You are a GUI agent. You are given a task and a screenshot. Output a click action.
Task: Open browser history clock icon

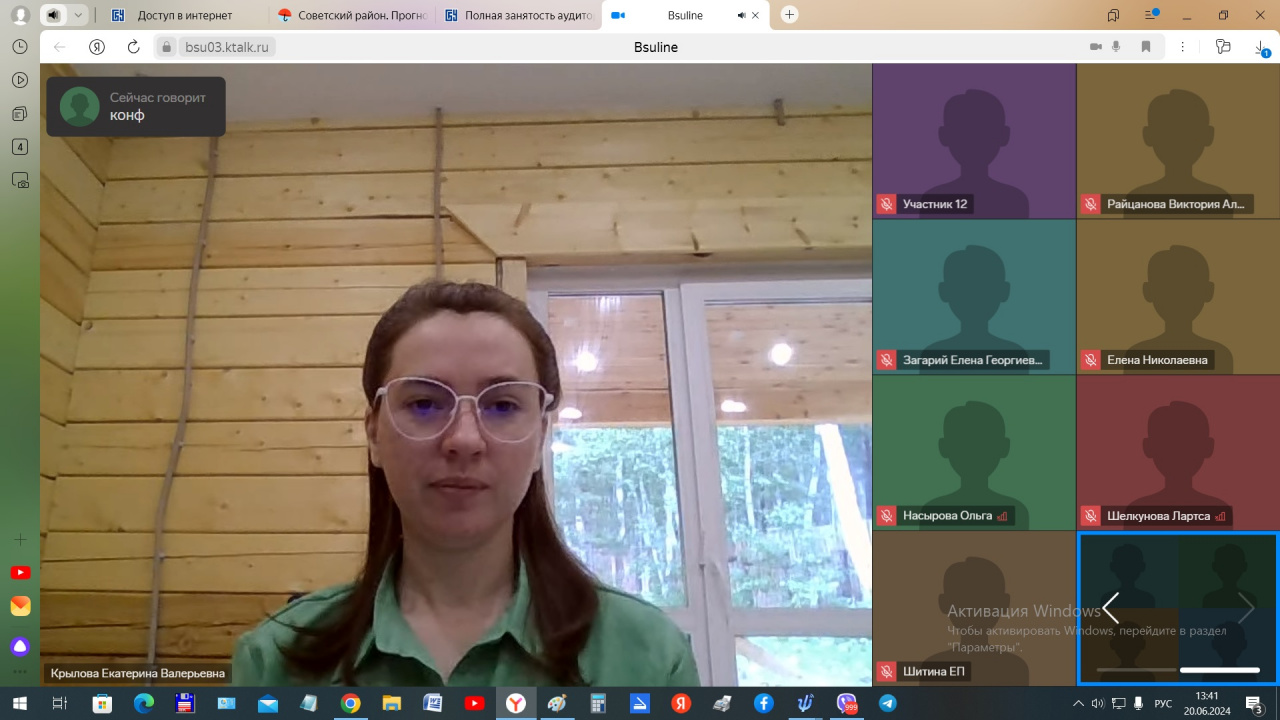coord(20,47)
